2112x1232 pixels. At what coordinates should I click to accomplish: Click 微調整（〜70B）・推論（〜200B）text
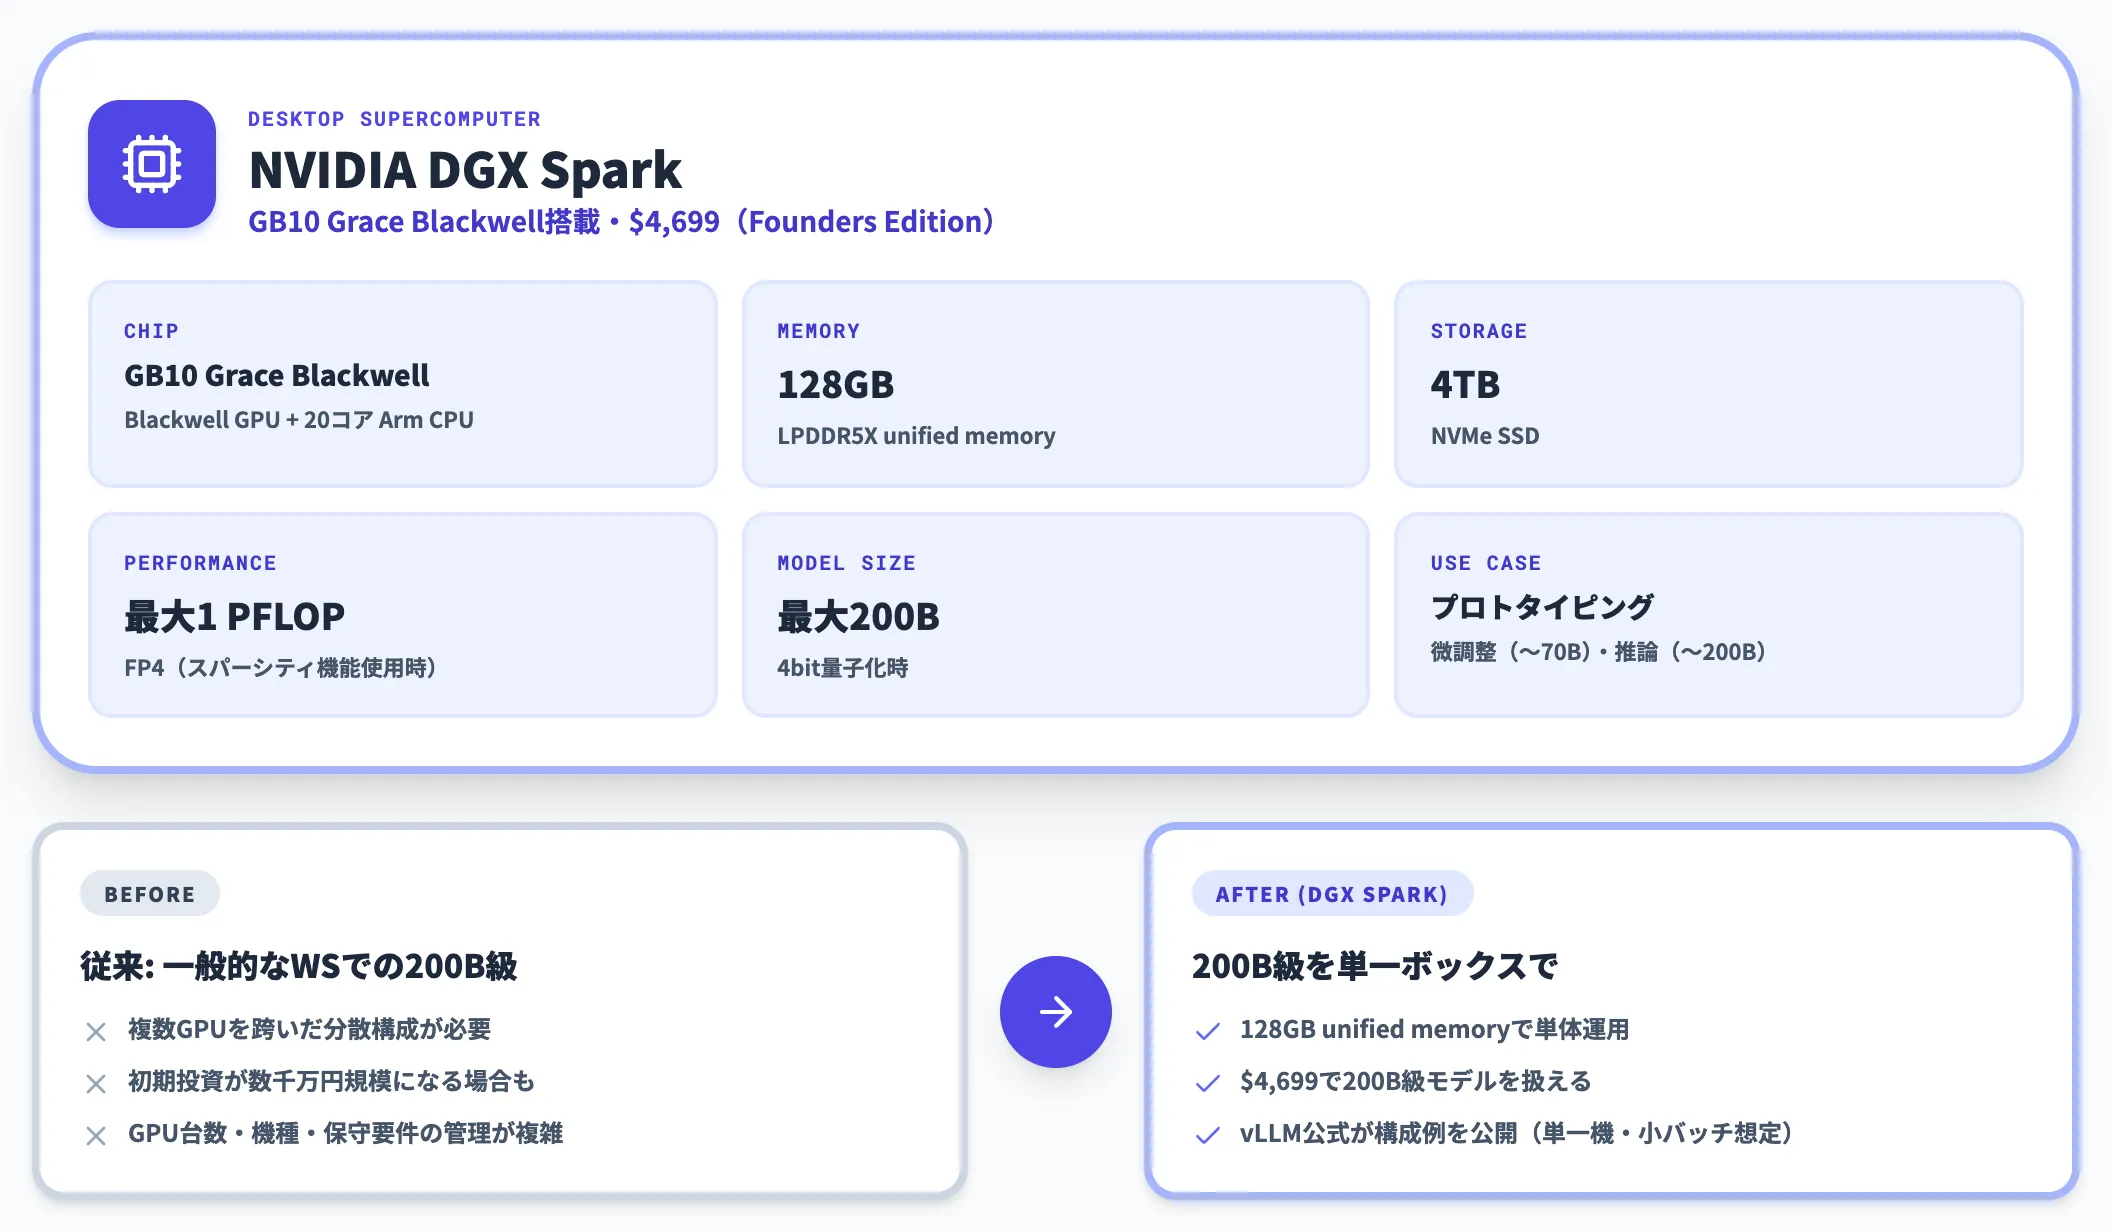pyautogui.click(x=1599, y=652)
